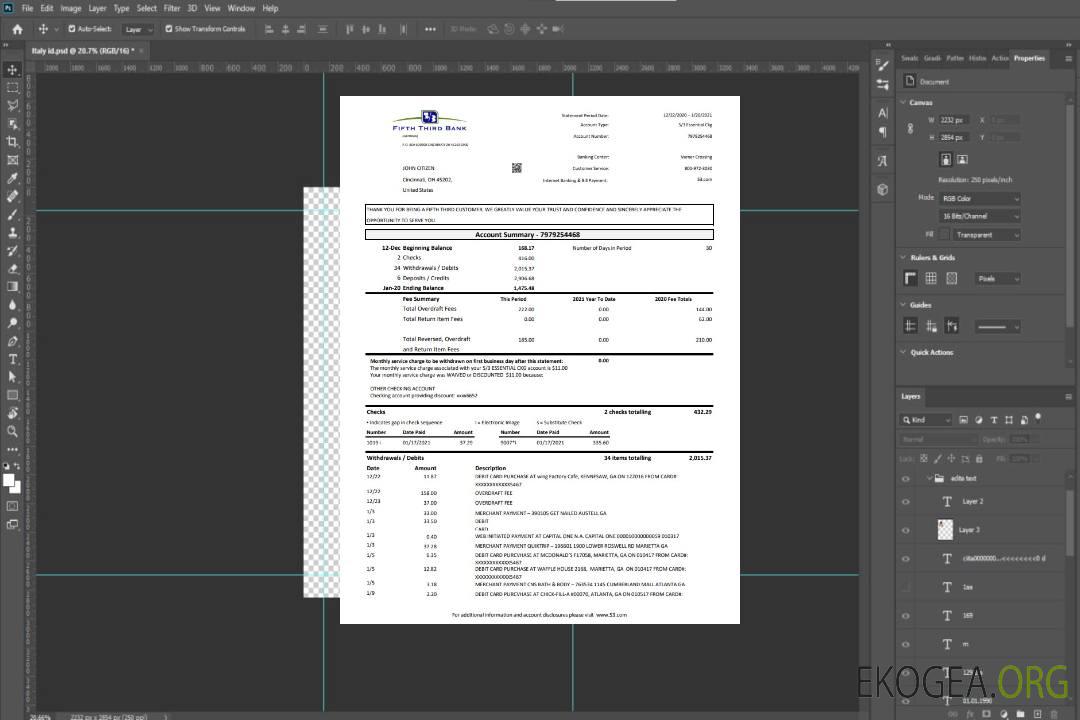Viewport: 1080px width, 720px height.
Task: Click the more options ellipsis in options bar
Action: (430, 29)
